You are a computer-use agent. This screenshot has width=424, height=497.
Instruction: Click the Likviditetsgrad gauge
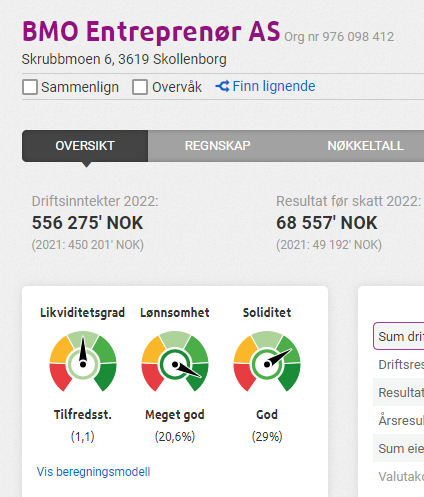point(83,361)
